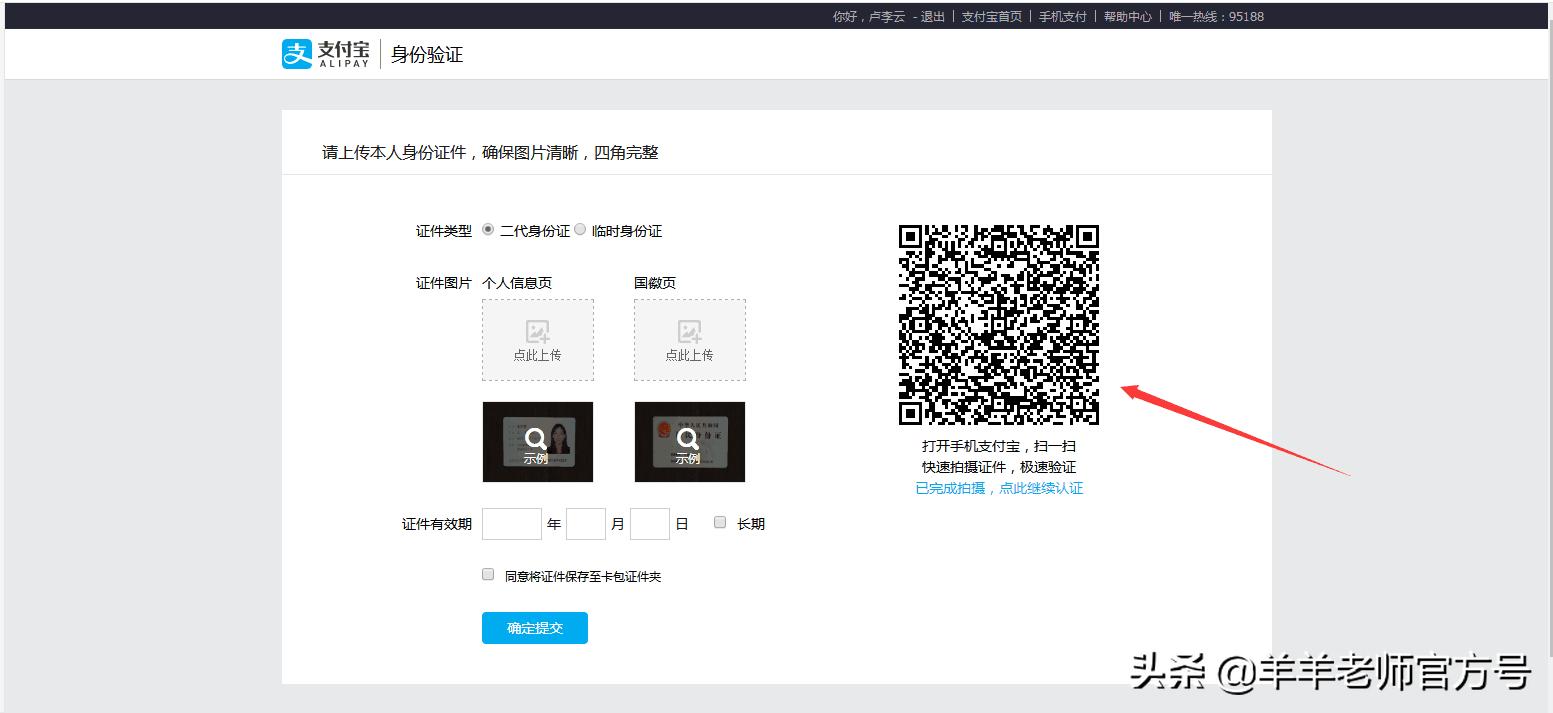1553x713 pixels.
Task: Check the 长期 validity checkbox
Action: [719, 522]
